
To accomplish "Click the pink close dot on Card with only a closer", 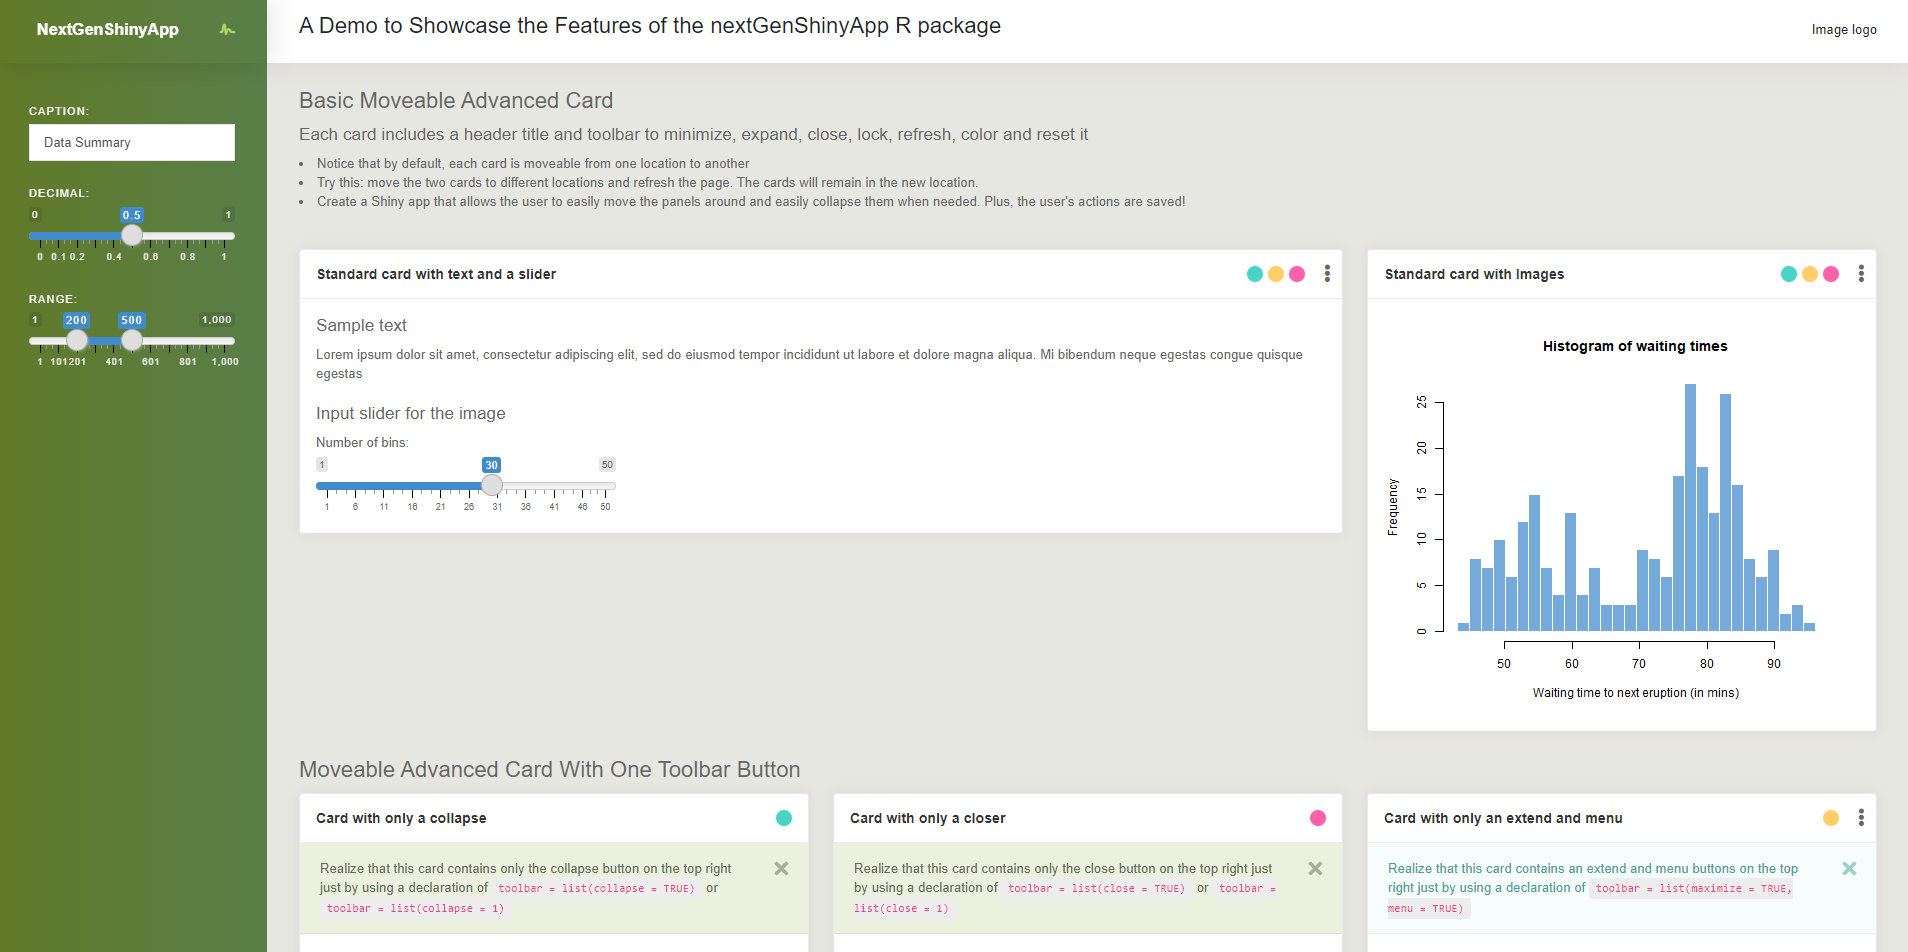I will click(x=1318, y=818).
